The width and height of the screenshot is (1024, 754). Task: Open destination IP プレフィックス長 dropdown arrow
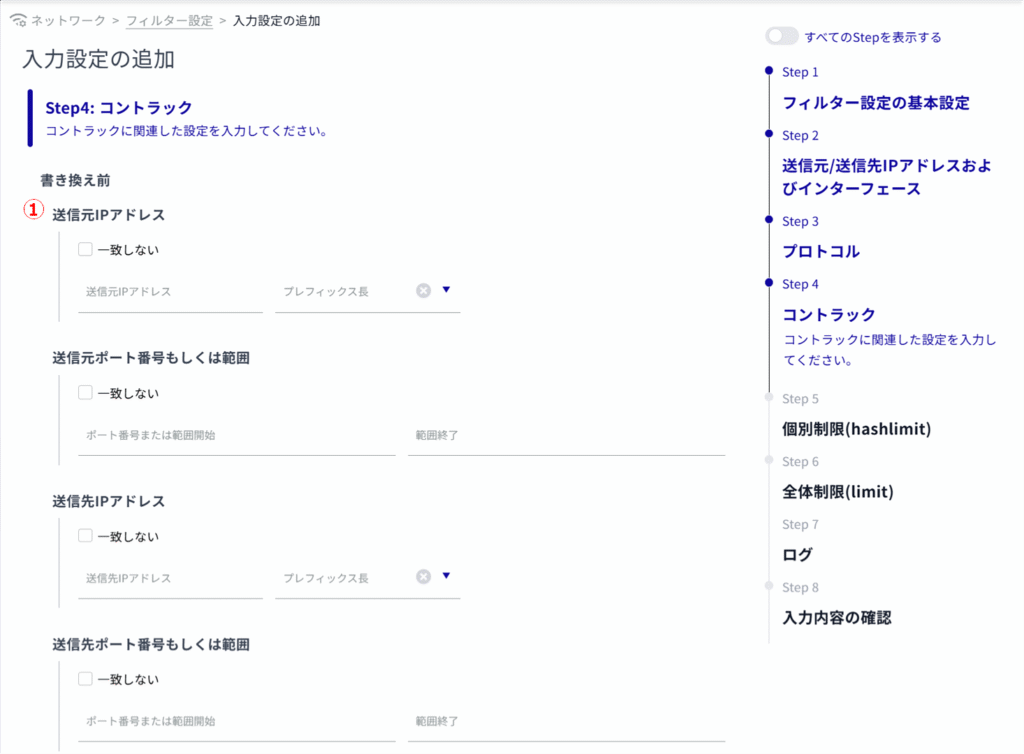point(446,576)
